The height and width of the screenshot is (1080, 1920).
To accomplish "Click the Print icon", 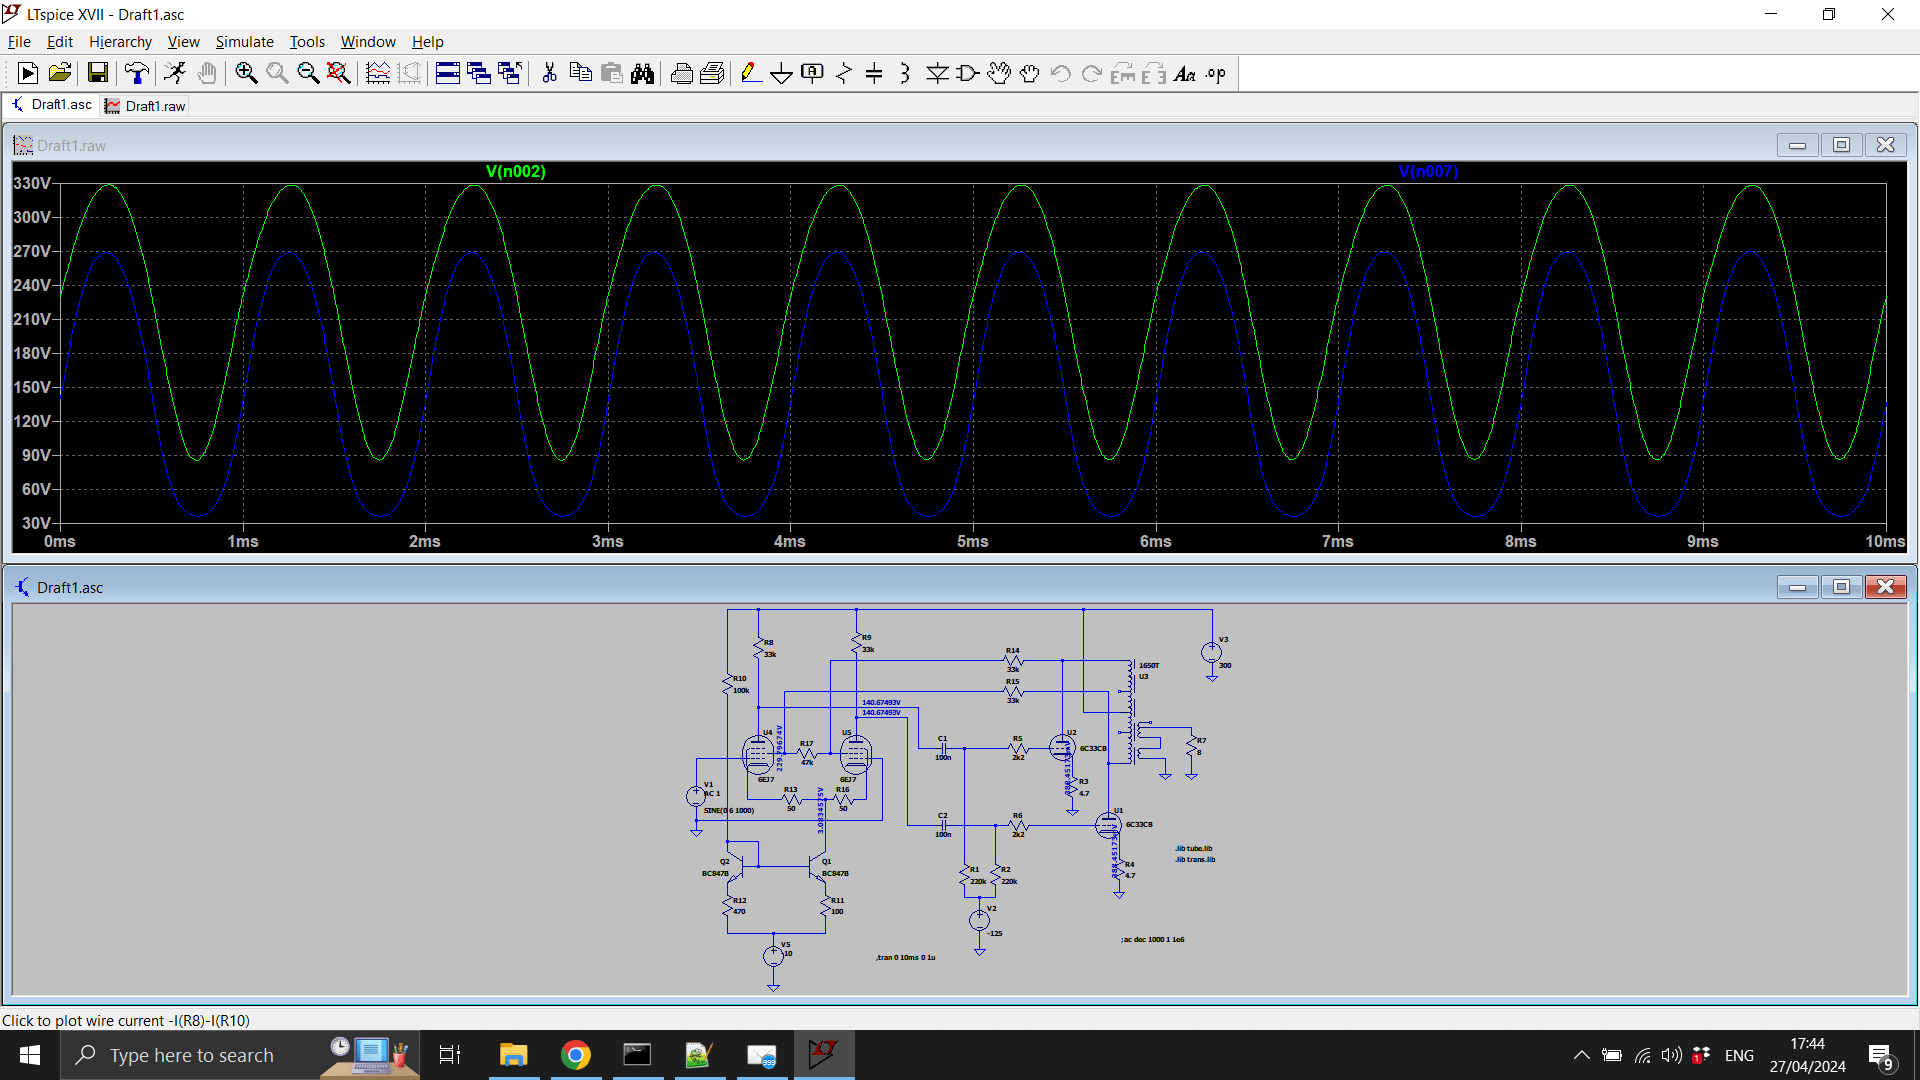I will coord(681,73).
